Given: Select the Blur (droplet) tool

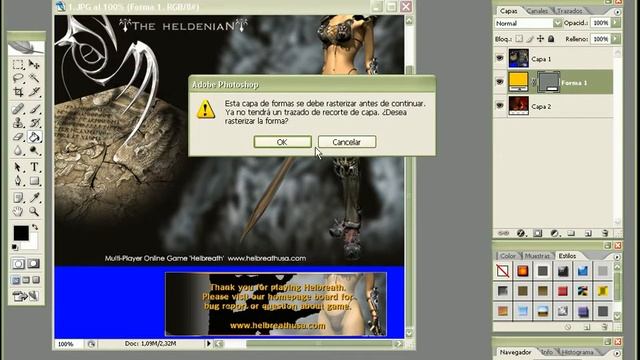Looking at the screenshot, I should [x=18, y=150].
